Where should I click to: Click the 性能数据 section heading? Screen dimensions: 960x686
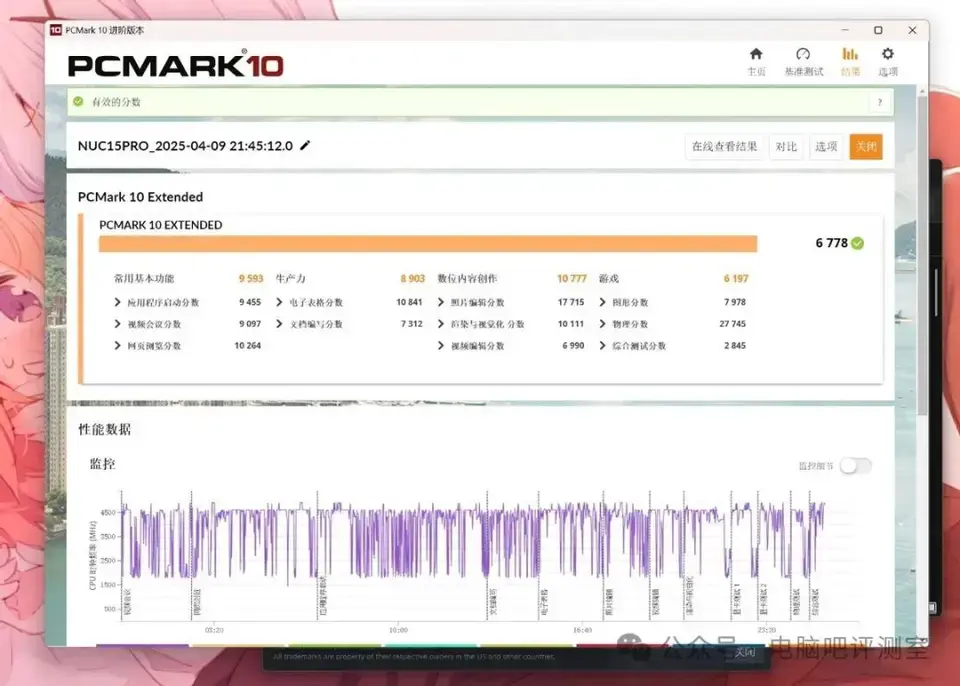104,429
